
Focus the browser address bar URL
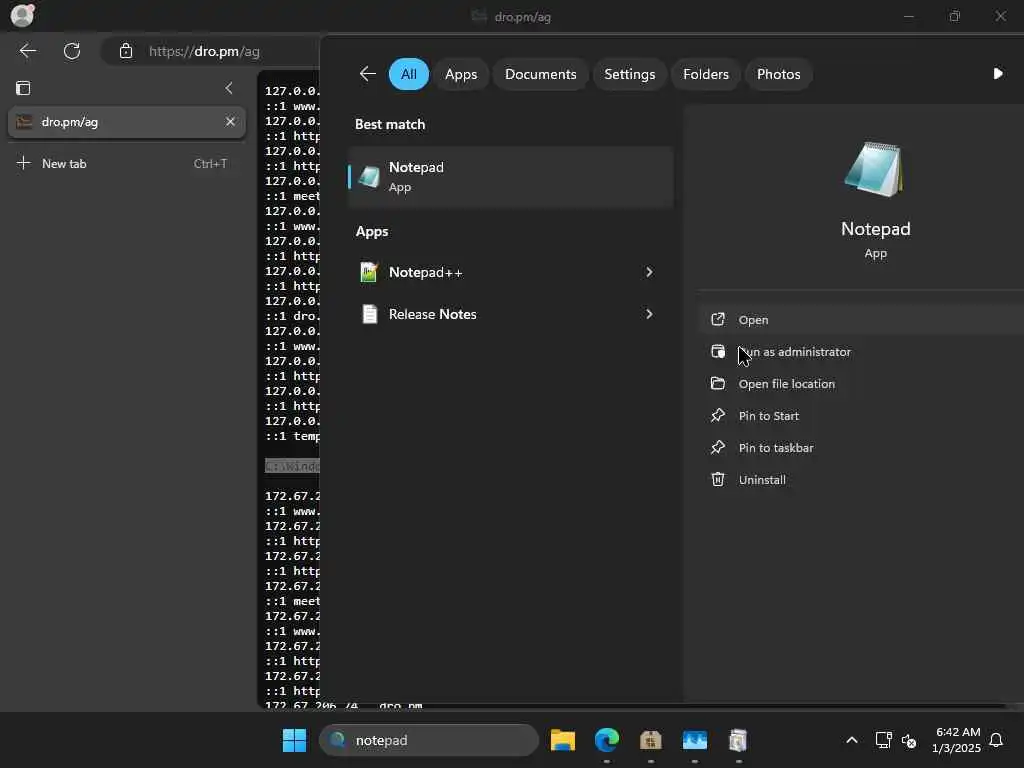[204, 51]
